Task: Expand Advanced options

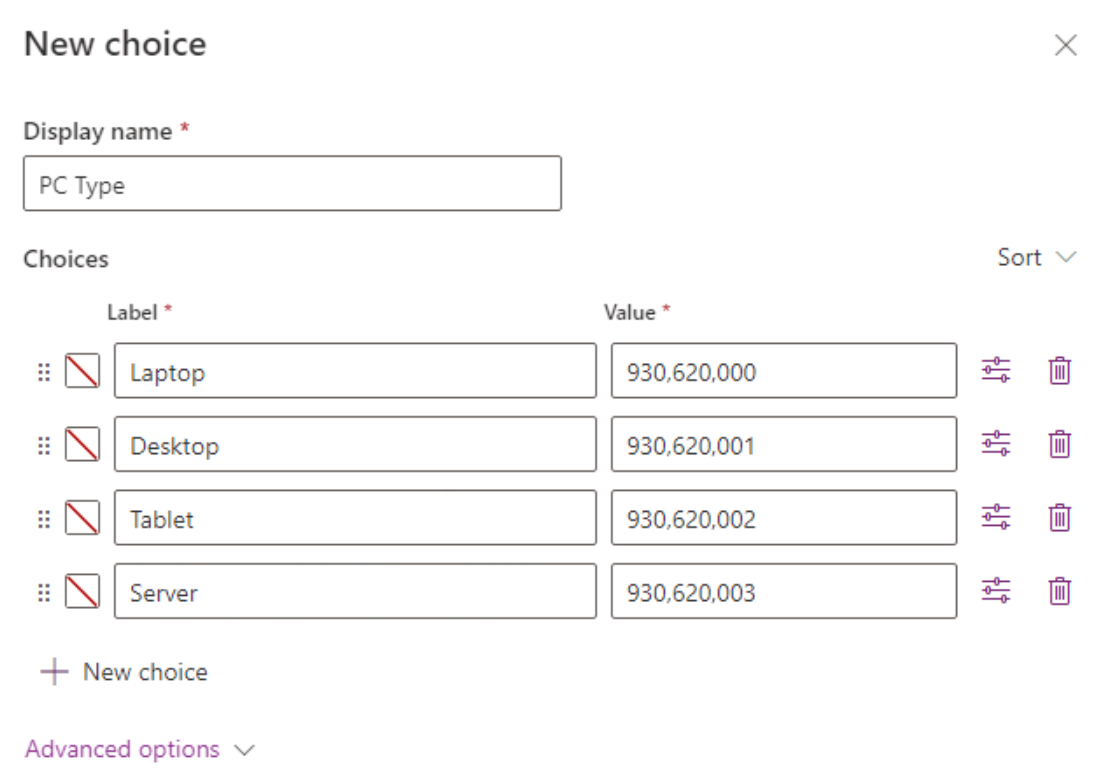Action: [140, 749]
